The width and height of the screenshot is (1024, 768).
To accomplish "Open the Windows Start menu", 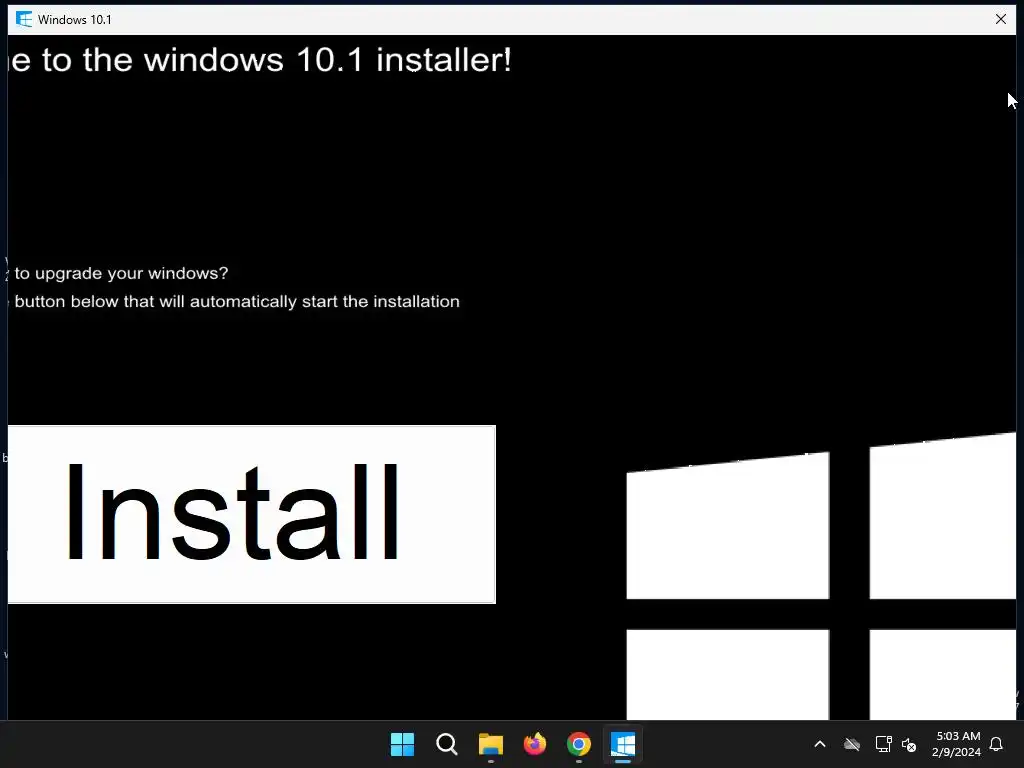I will [x=402, y=744].
